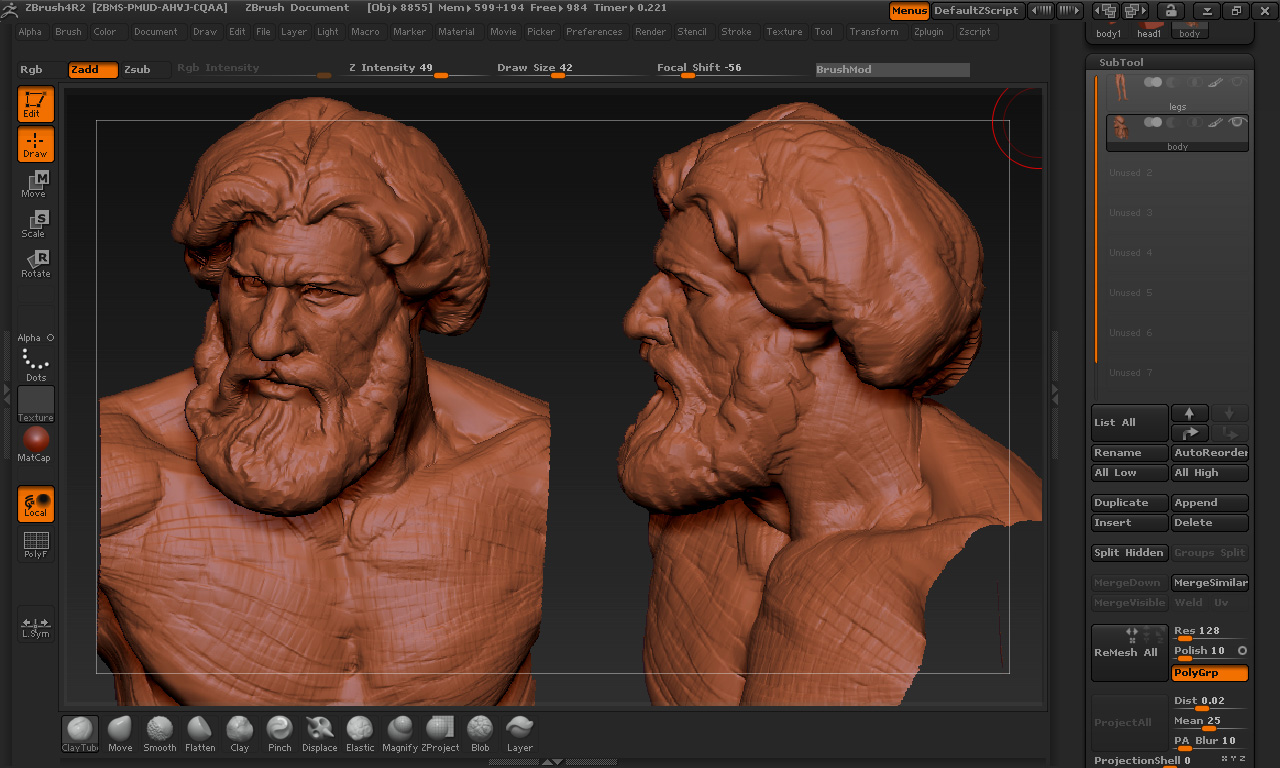Turn off Local symmetry mode
Image resolution: width=1280 pixels, height=768 pixels.
coord(36,504)
